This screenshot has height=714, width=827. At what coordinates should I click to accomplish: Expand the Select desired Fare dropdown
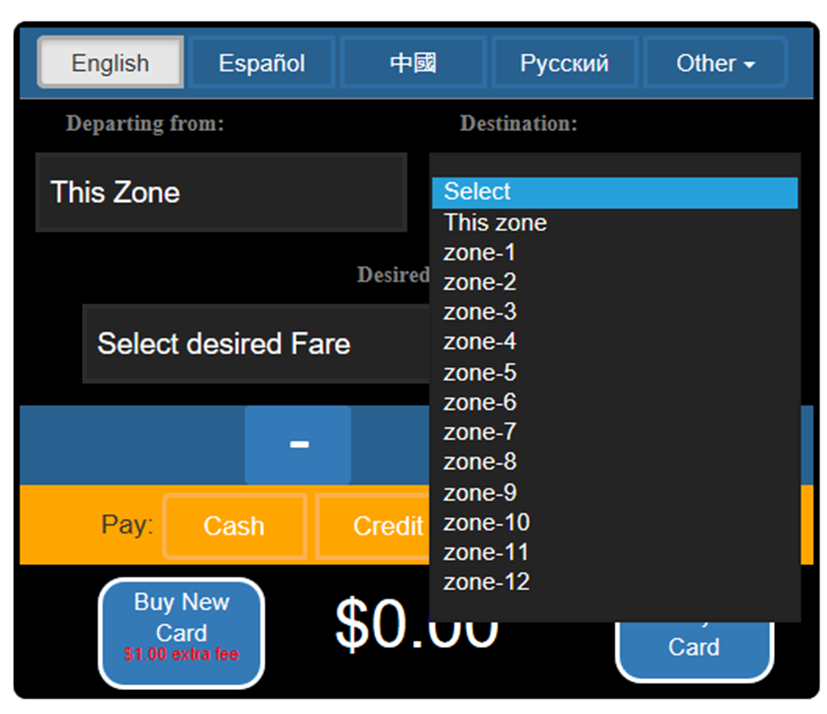(255, 344)
